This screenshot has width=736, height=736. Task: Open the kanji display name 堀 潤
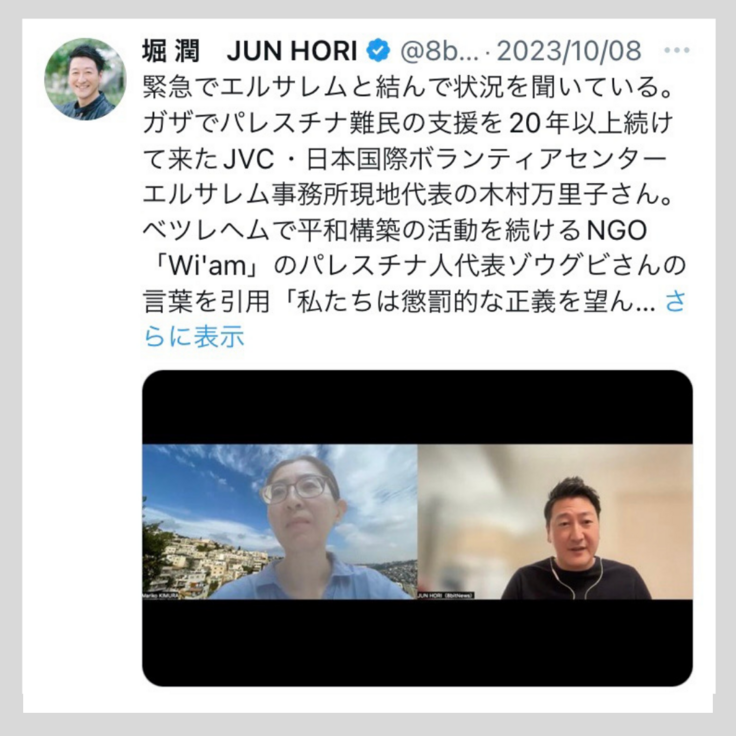[x=171, y=51]
